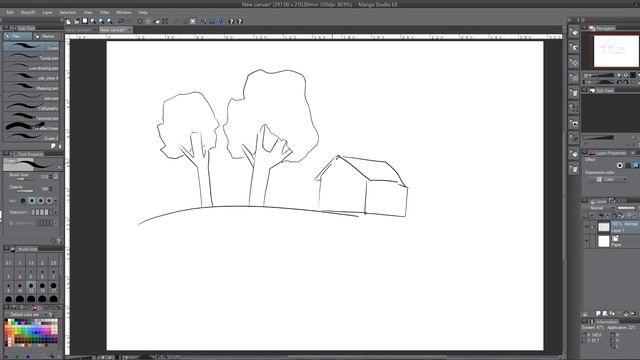Select the G-pen sub tool
The height and width of the screenshot is (360, 640).
(32, 47)
